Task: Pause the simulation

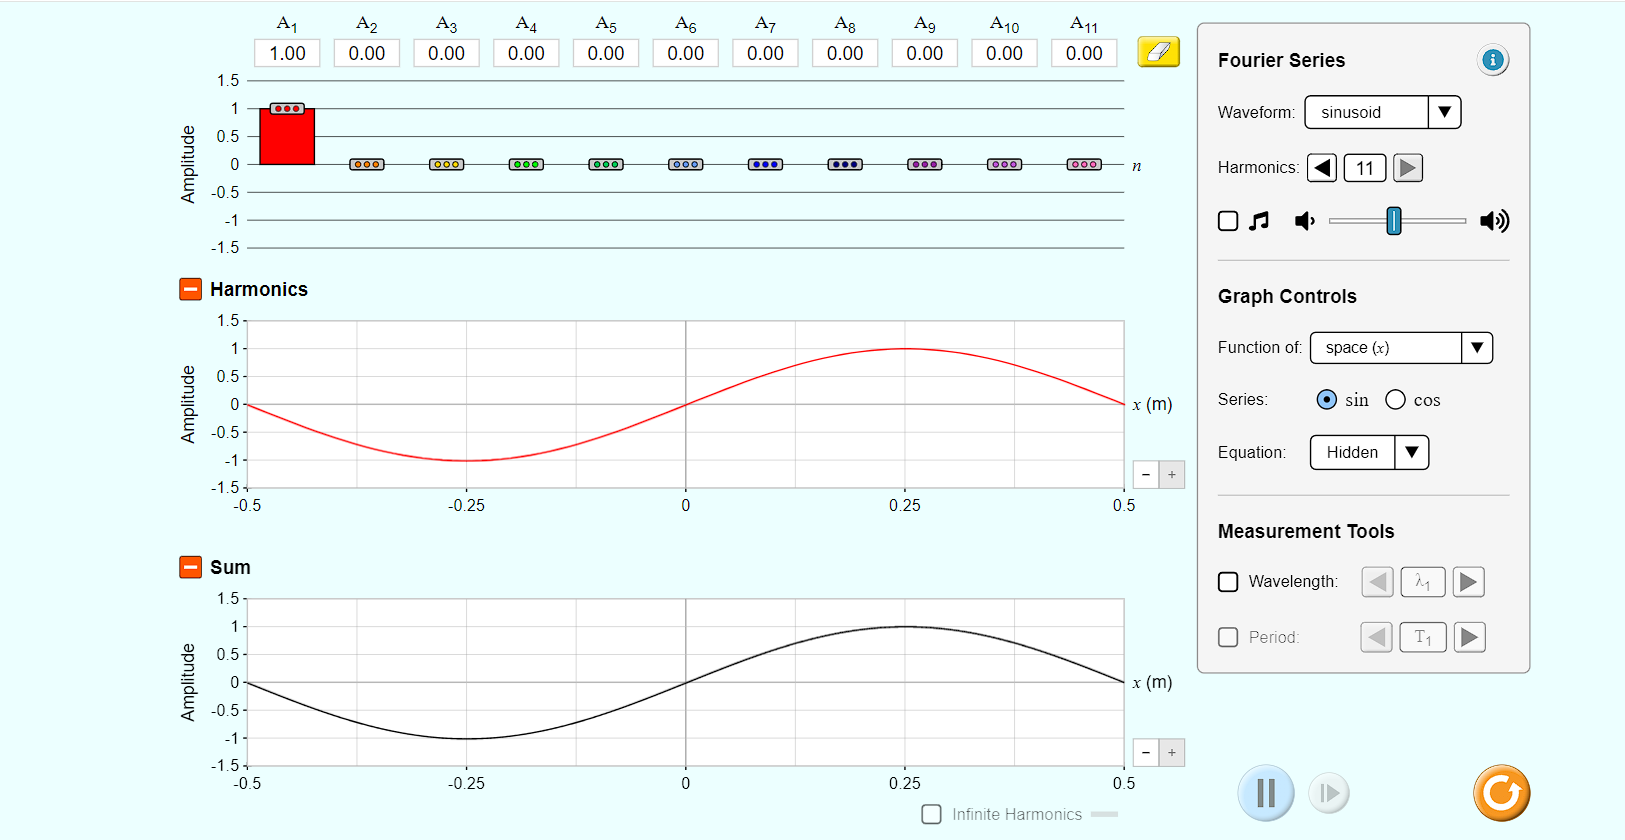Action: coord(1265,793)
